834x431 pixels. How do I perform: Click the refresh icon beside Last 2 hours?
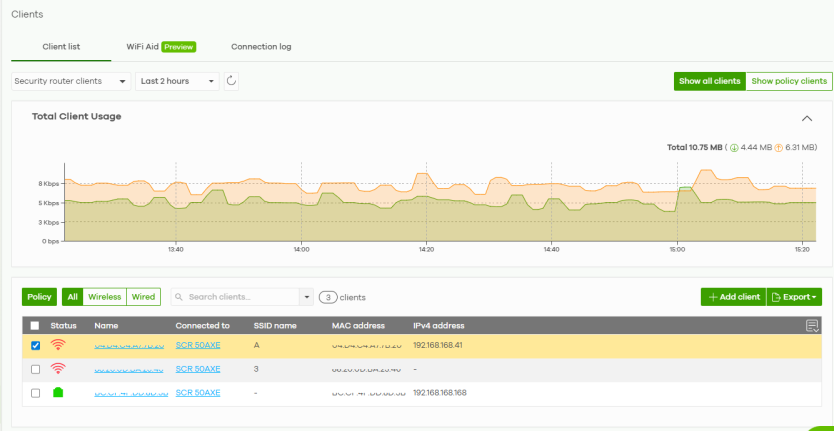(x=231, y=81)
